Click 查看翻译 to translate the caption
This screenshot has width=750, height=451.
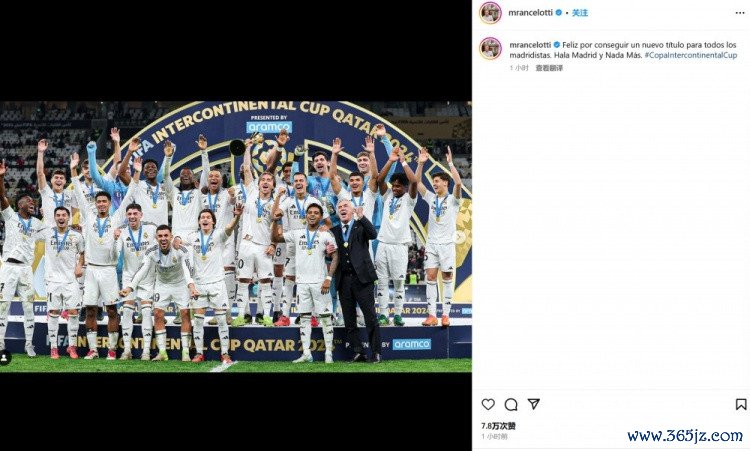click(x=549, y=68)
